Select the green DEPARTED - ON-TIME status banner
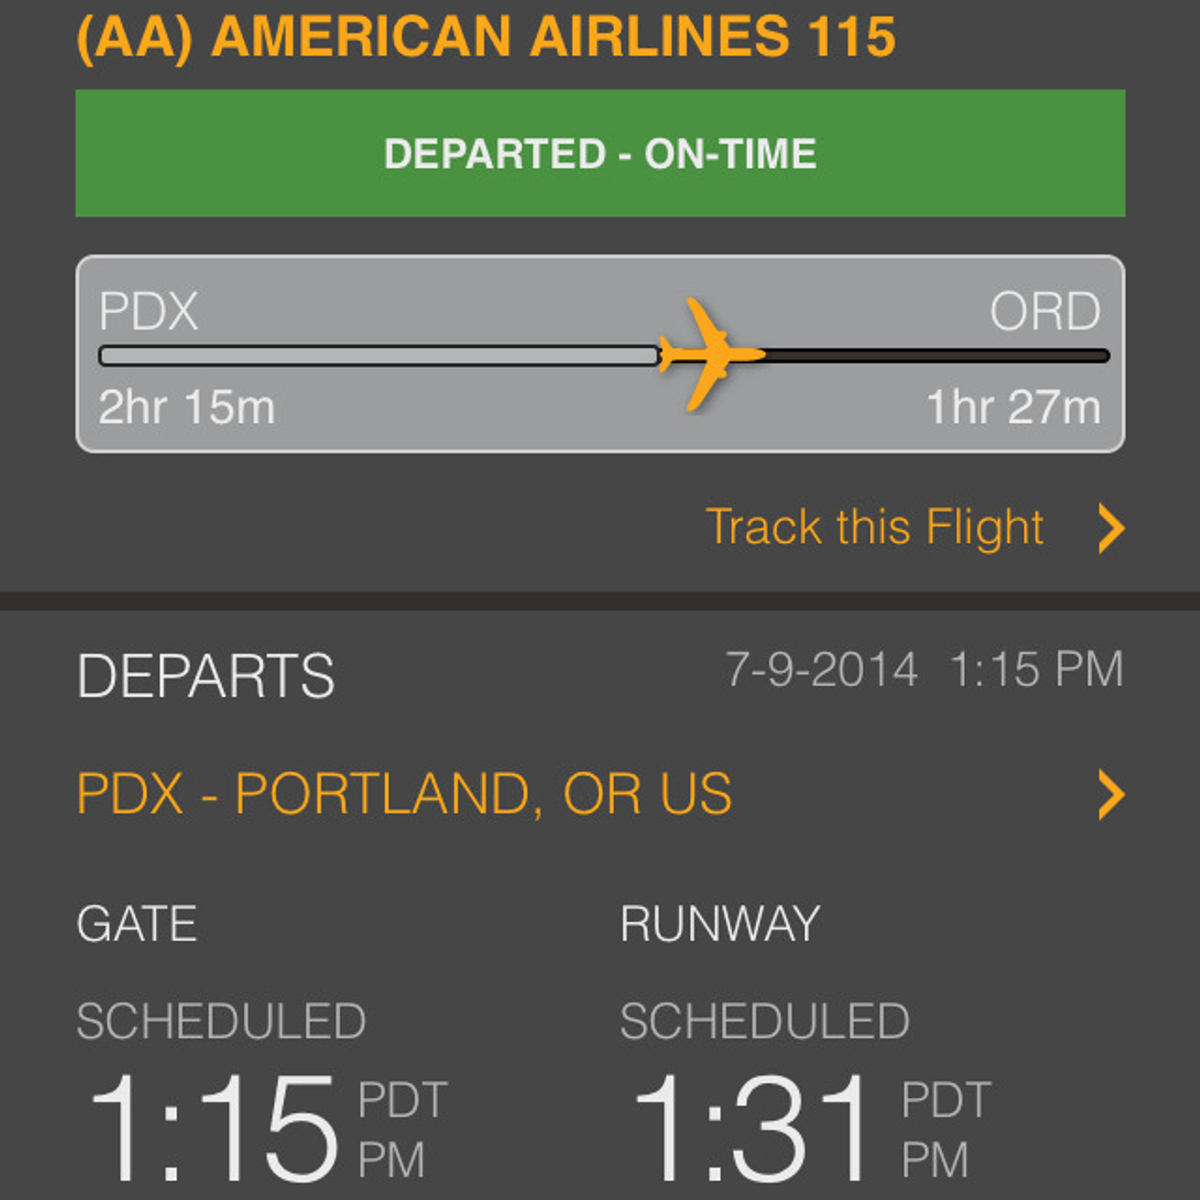 click(x=598, y=154)
